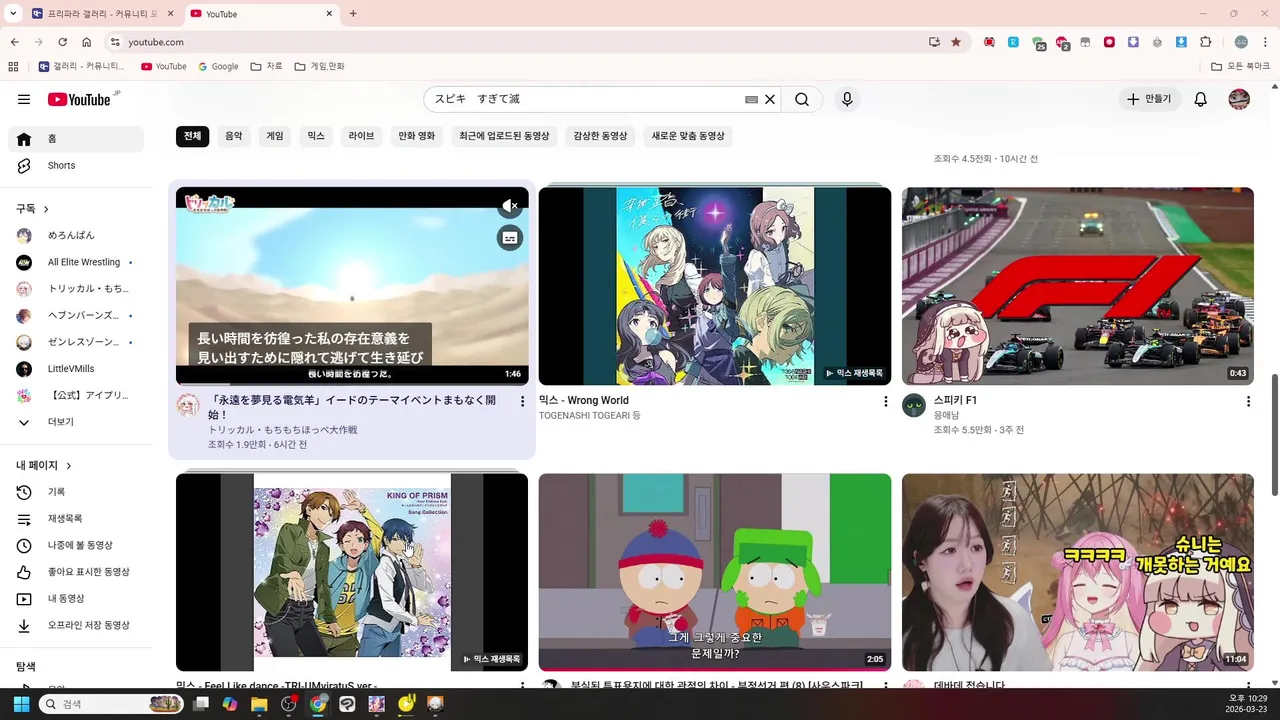Screen dimensions: 1280x720
Task: Open the LittleVMills subscription
Action: 76,369
